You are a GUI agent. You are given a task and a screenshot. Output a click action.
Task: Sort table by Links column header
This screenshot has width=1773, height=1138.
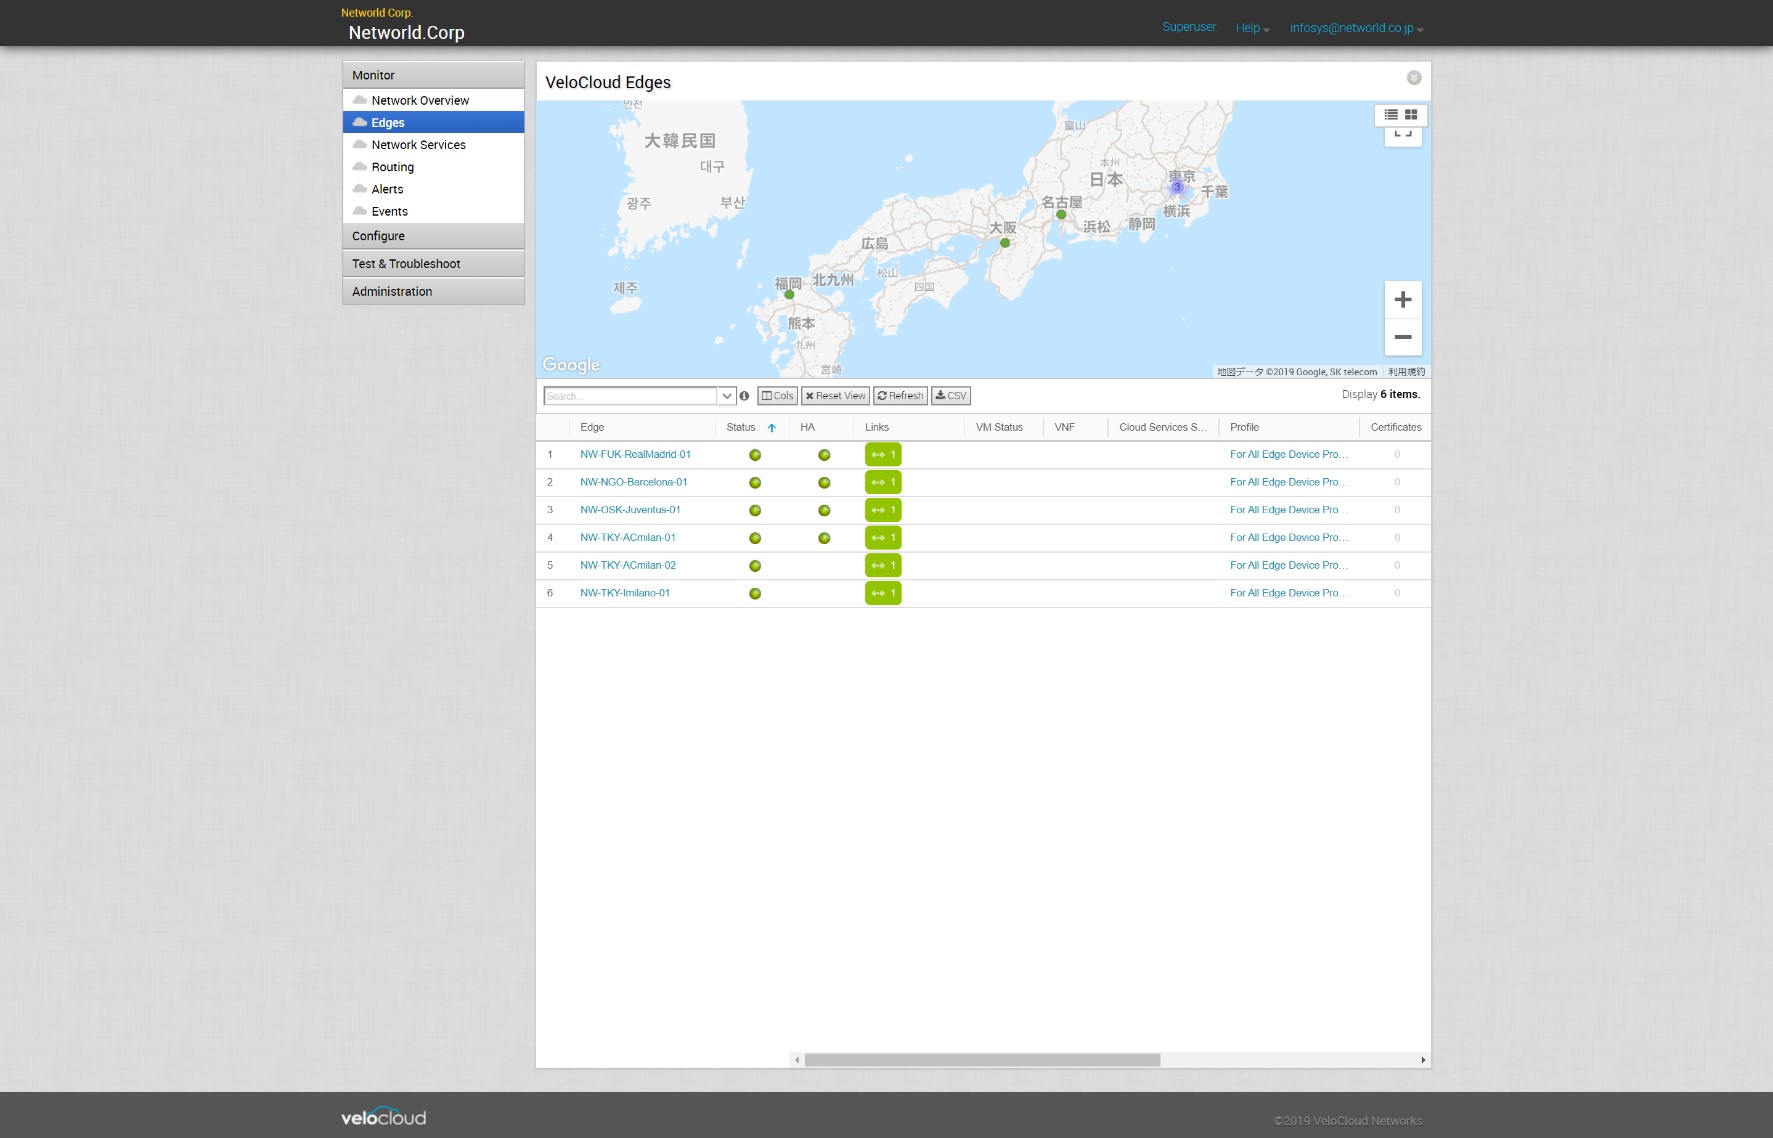tap(909, 427)
